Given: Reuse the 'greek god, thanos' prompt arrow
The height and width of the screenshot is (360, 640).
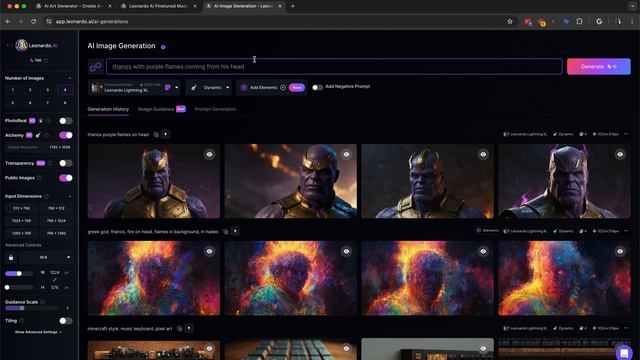Looking at the screenshot, I should click(235, 231).
